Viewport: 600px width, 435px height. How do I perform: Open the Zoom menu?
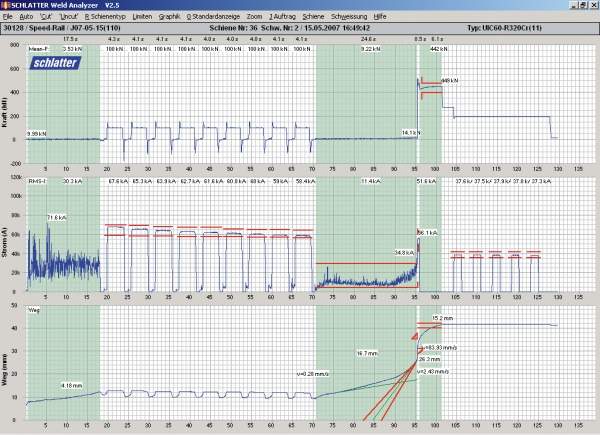click(x=255, y=18)
